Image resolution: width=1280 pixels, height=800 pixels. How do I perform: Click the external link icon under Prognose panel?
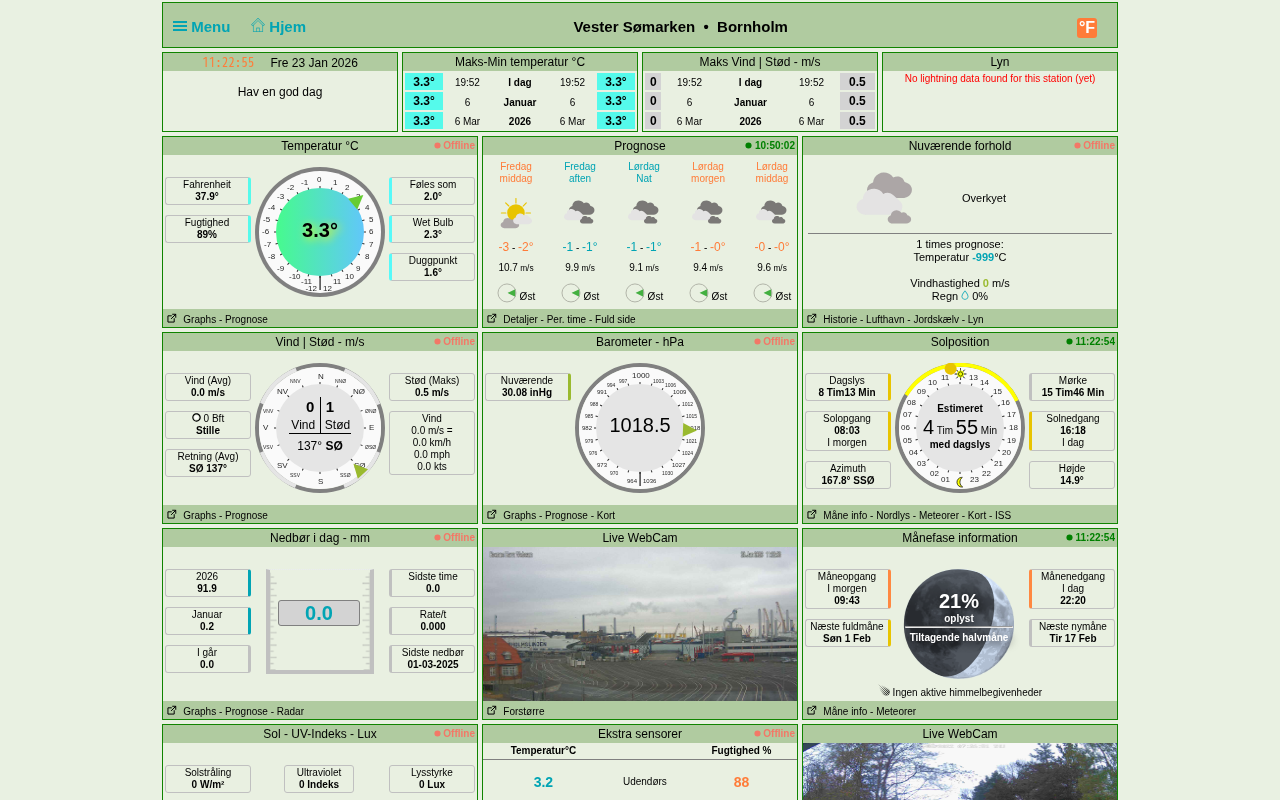tap(492, 319)
